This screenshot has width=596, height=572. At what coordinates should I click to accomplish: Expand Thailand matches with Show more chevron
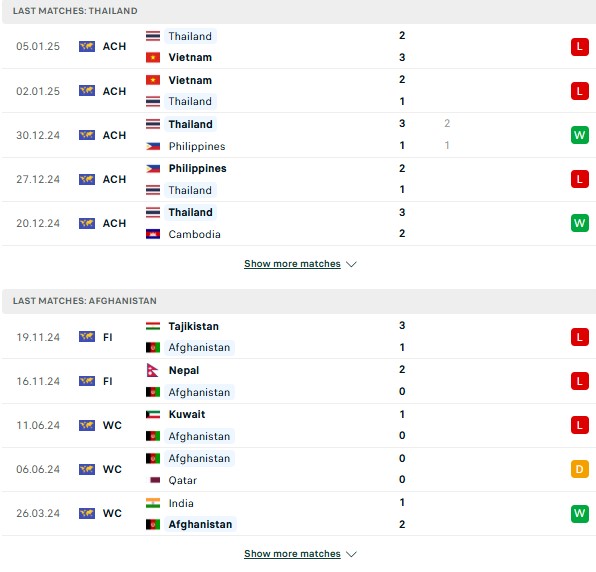[x=351, y=264]
